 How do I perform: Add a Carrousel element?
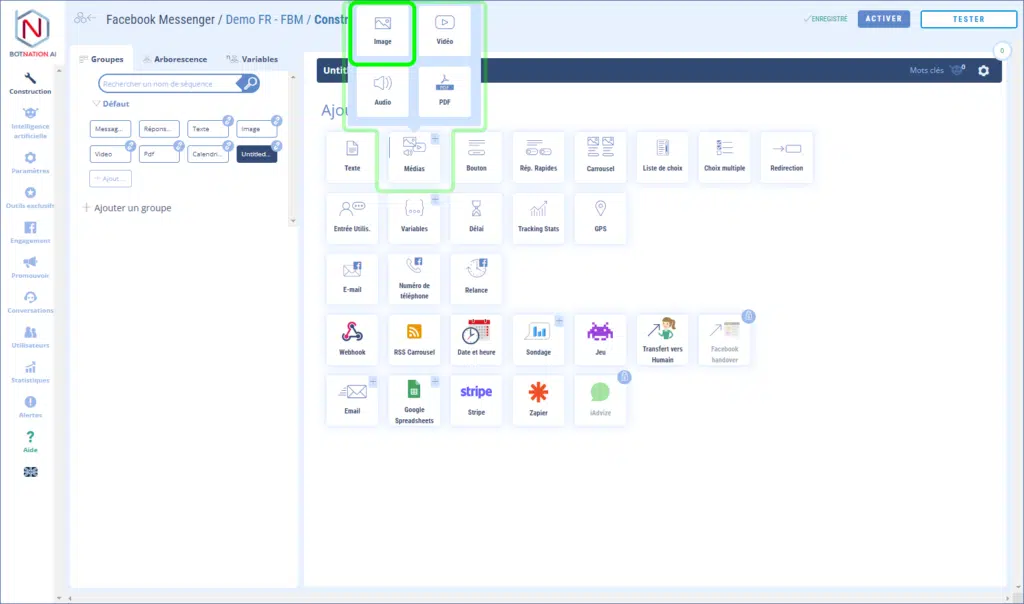point(600,157)
